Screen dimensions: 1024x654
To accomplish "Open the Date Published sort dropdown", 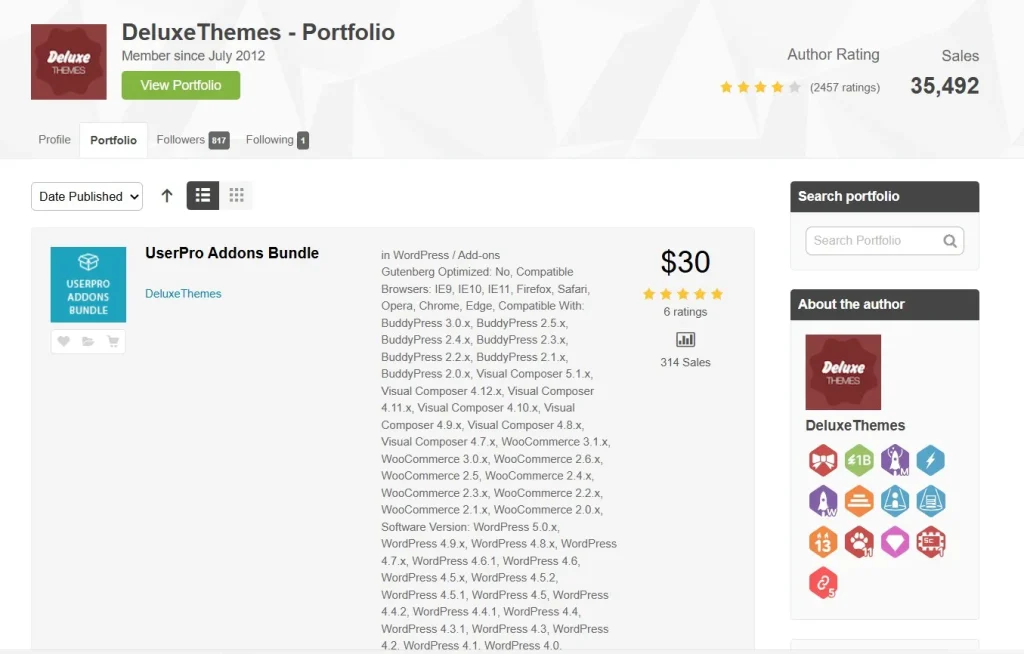I will click(x=87, y=197).
